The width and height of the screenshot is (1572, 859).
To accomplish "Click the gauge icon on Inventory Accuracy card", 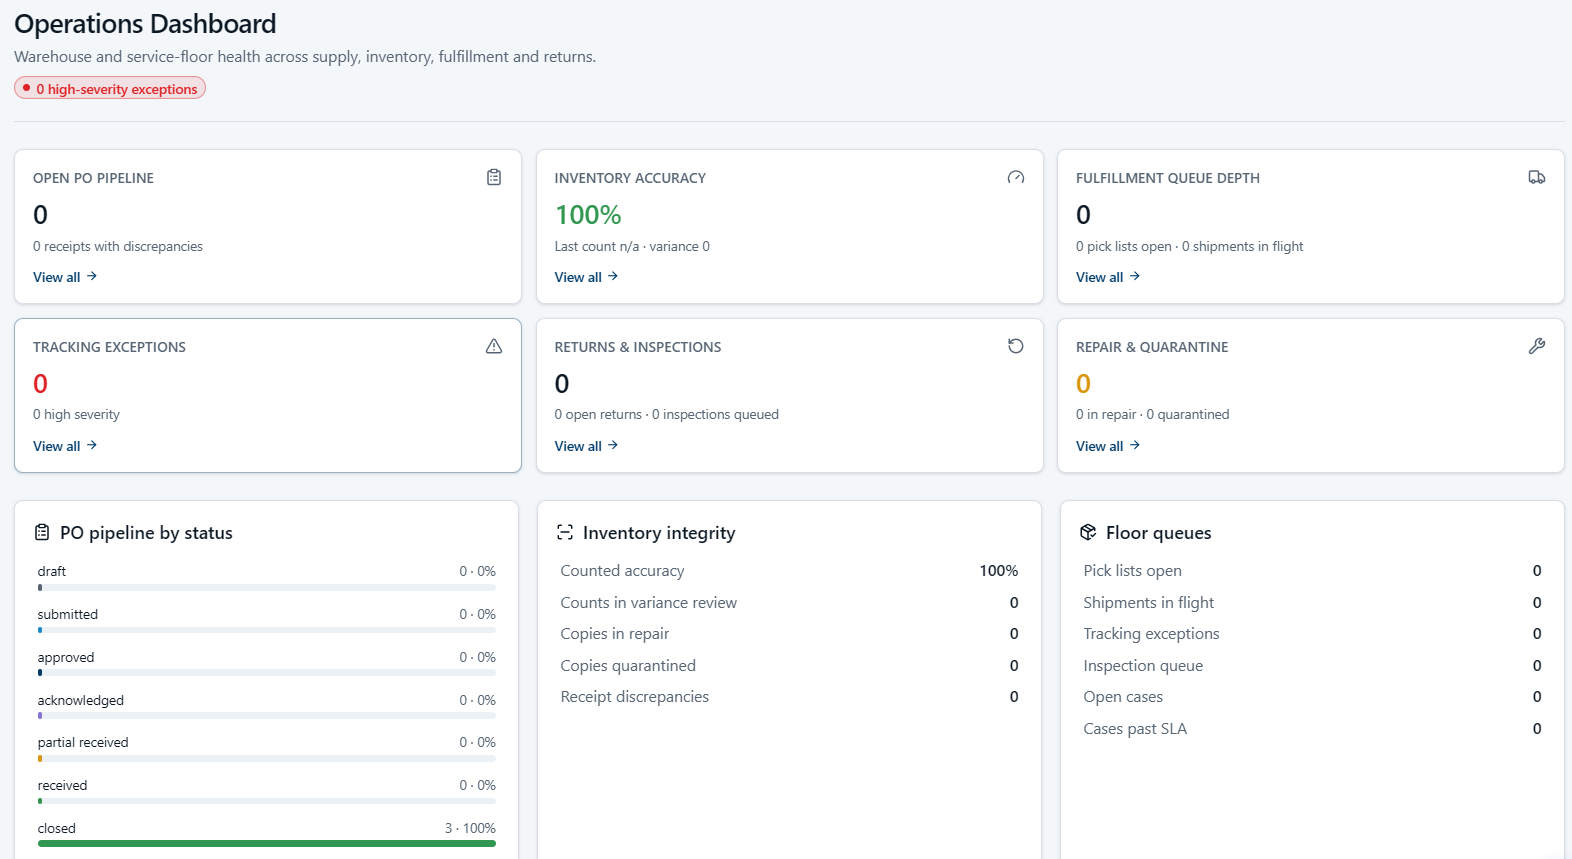I will pyautogui.click(x=1016, y=177).
